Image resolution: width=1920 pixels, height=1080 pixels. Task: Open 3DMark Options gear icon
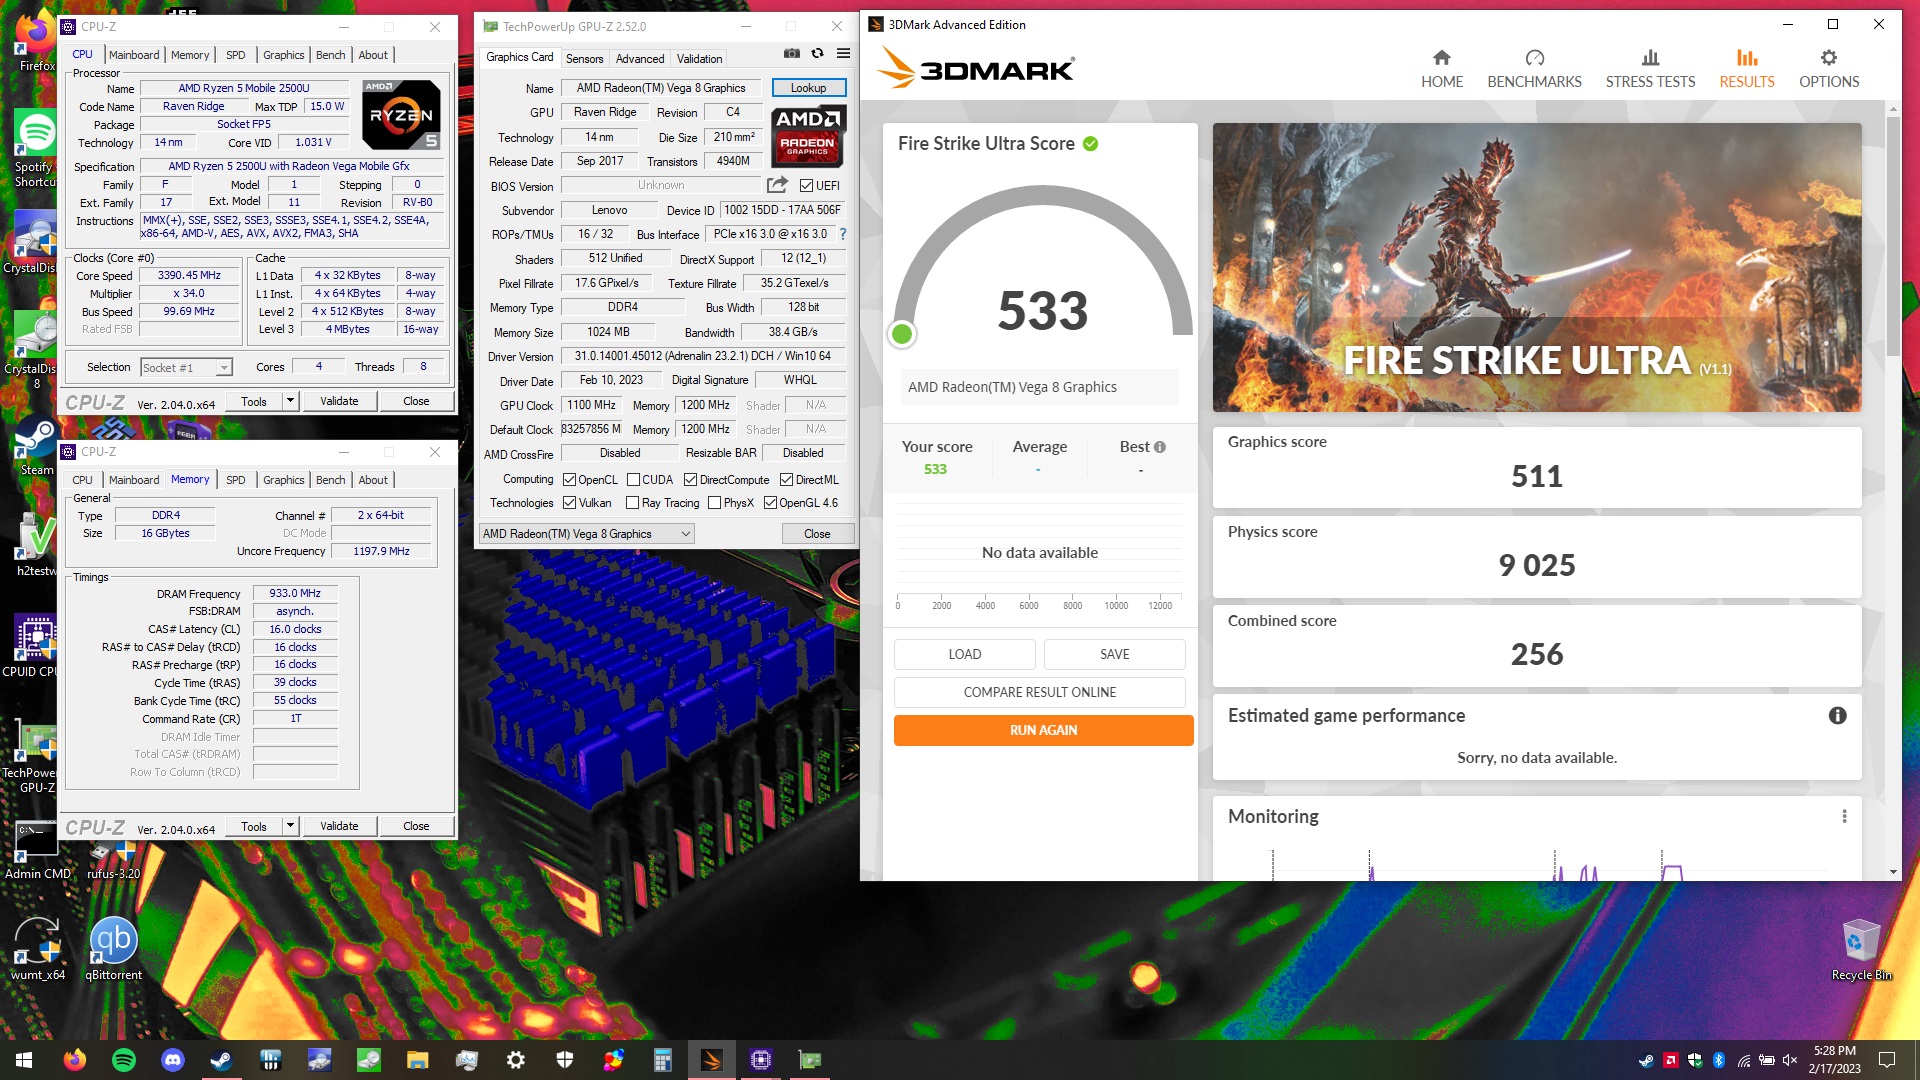[x=1828, y=58]
